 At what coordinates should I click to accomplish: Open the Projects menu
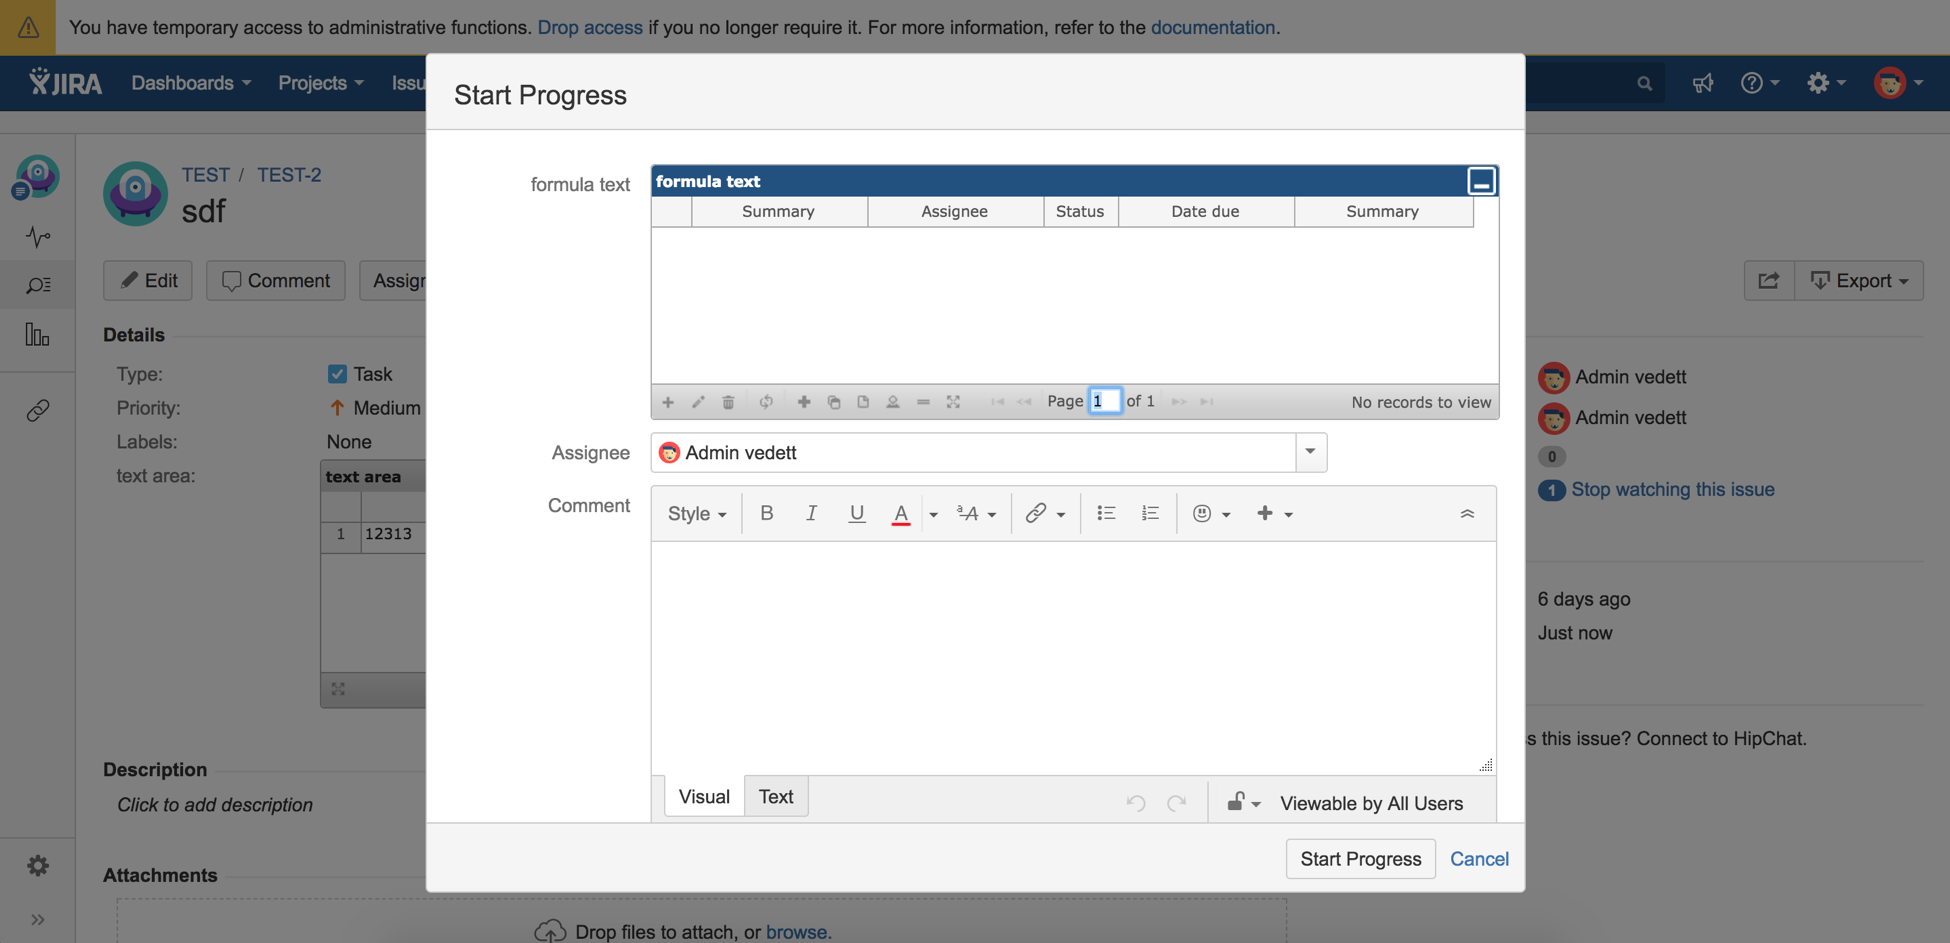(x=320, y=83)
